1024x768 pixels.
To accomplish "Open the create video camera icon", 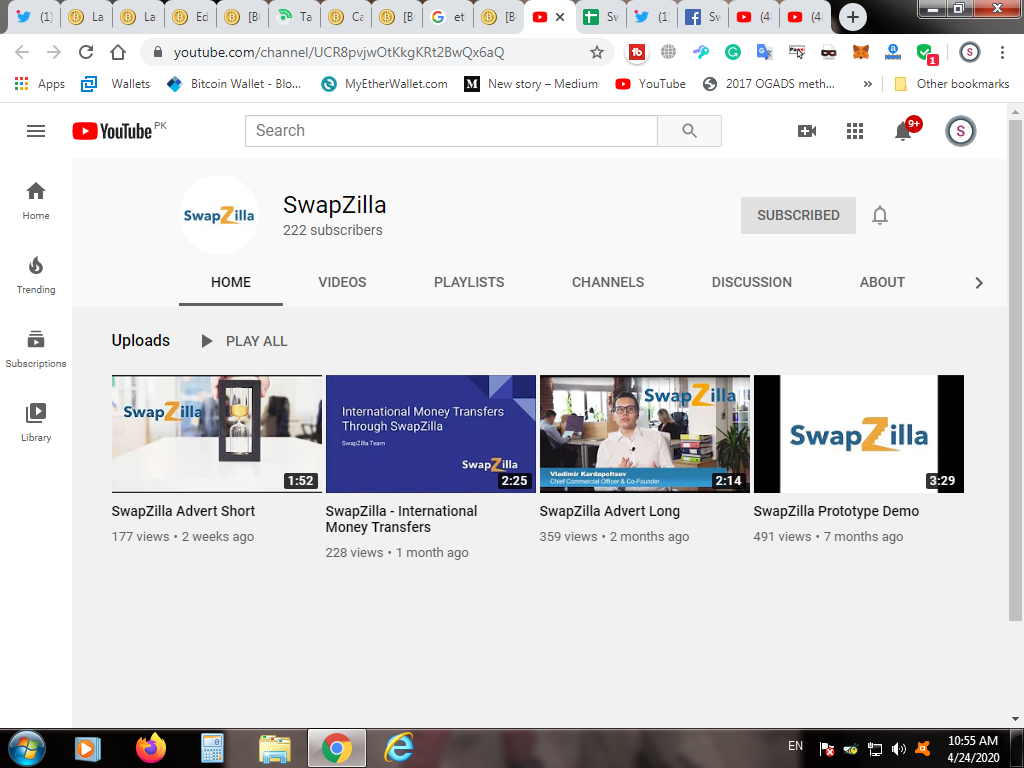I will [807, 131].
